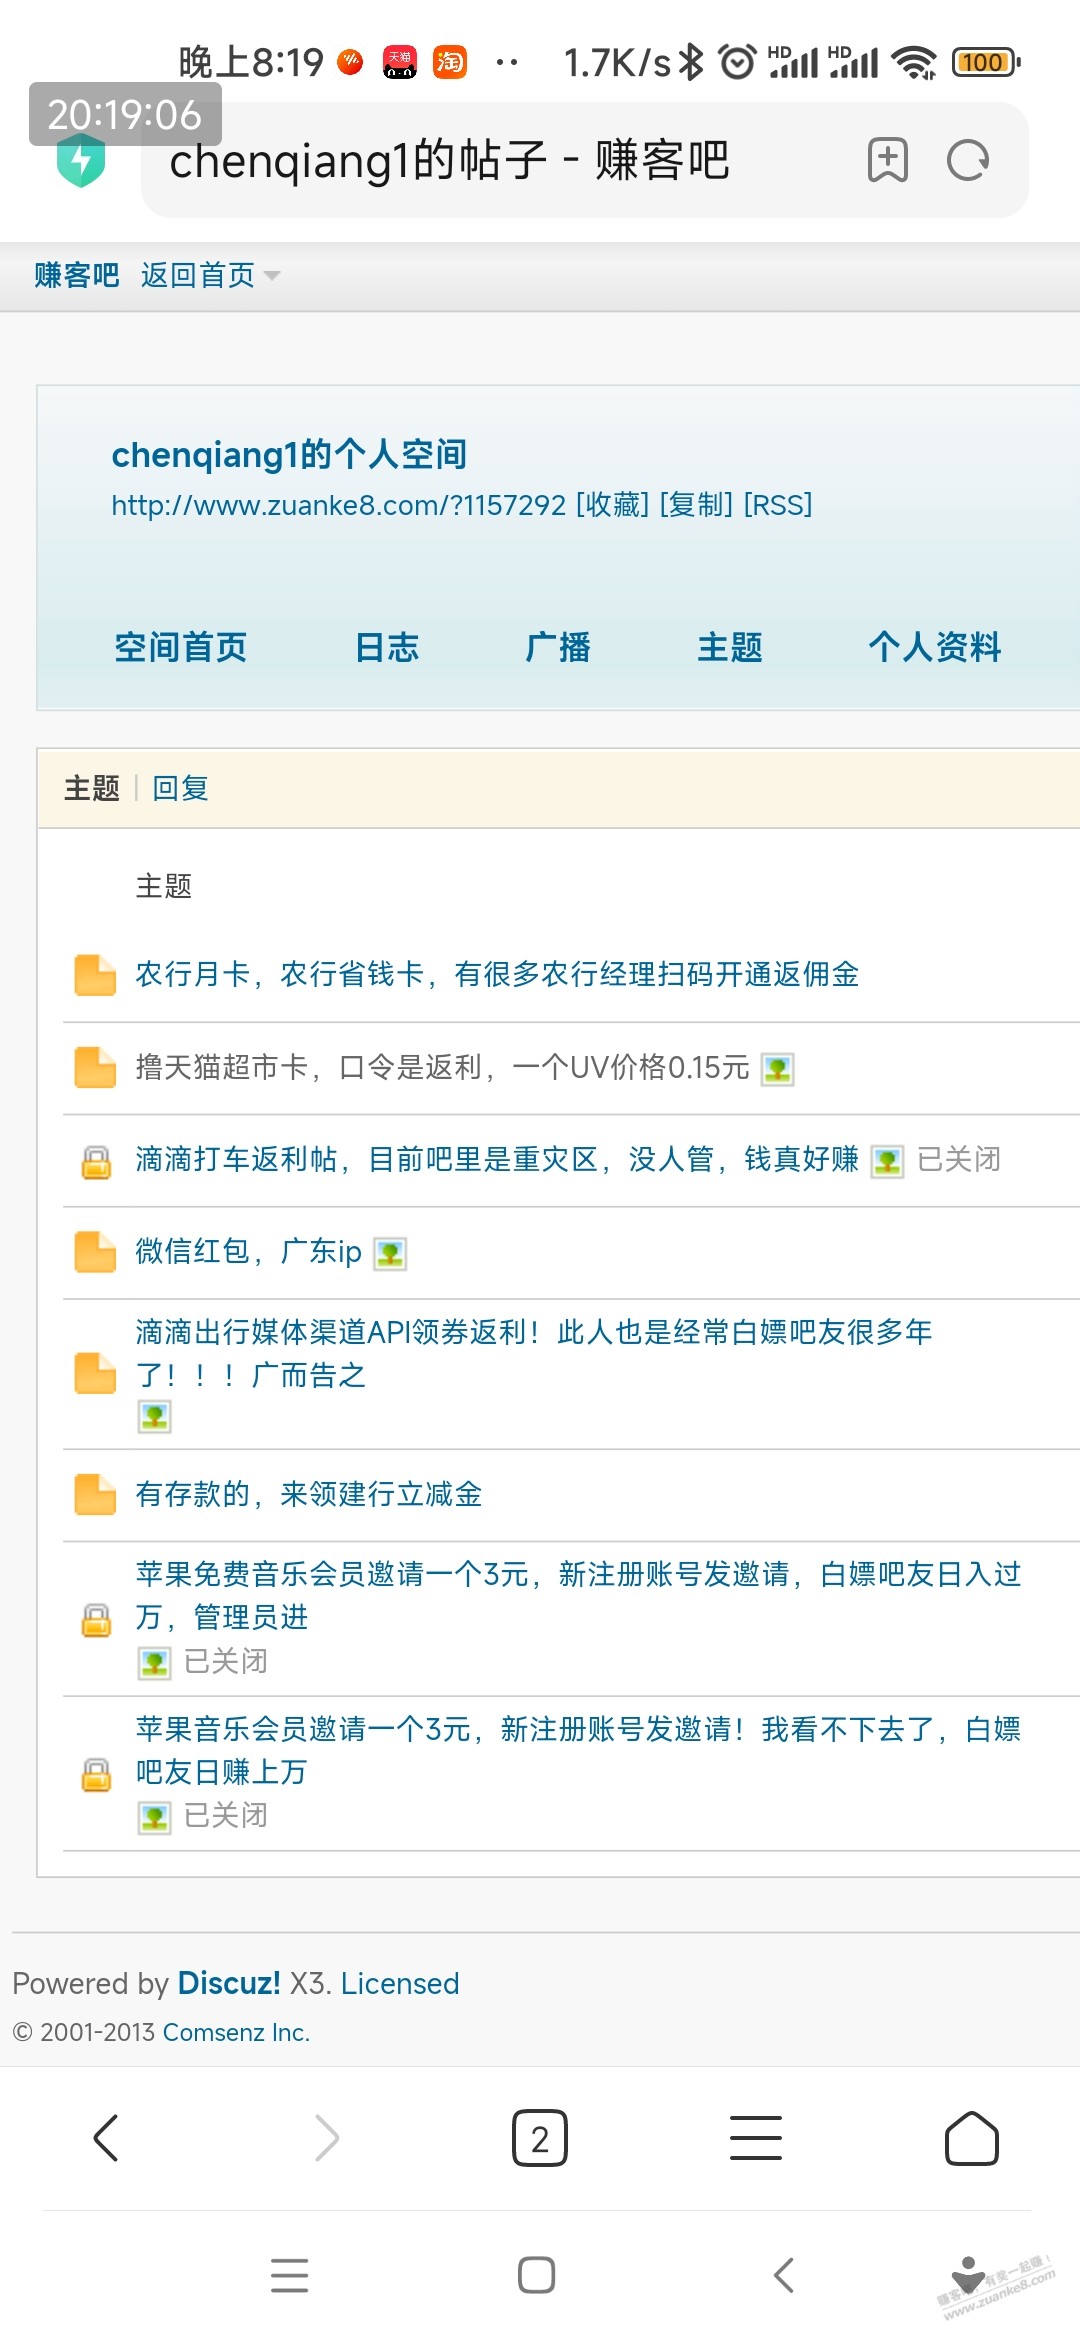This screenshot has height=2340, width=1080.
Task: Open the 日志 tab
Action: coord(387,647)
